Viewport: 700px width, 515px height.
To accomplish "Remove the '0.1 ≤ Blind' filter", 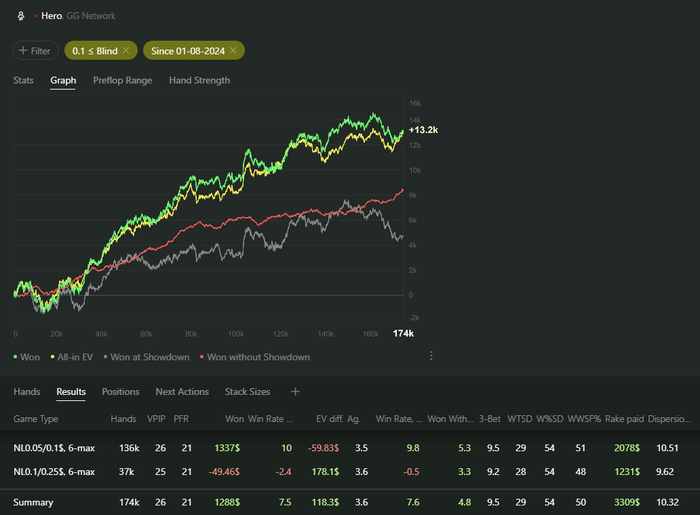I will point(126,50).
